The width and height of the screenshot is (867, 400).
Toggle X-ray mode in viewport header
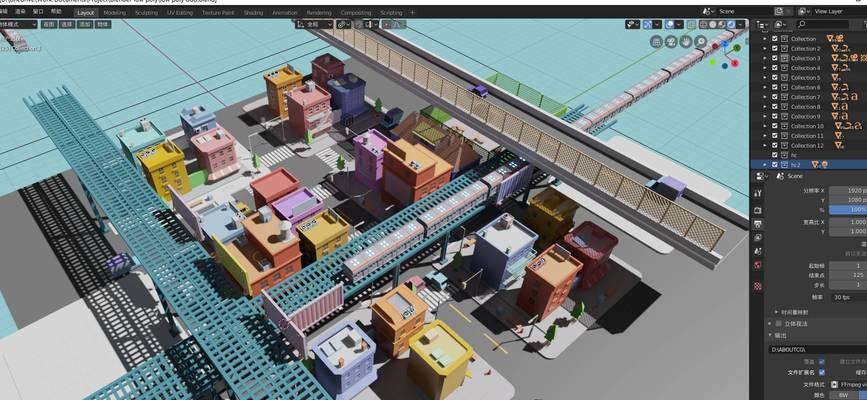pos(691,24)
